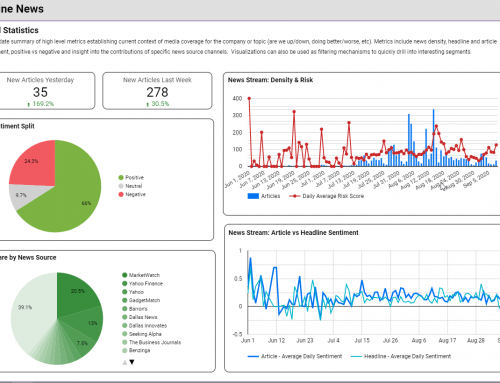Click the 30.5% increase indicator
The height and width of the screenshot is (383, 500).
pos(157,104)
